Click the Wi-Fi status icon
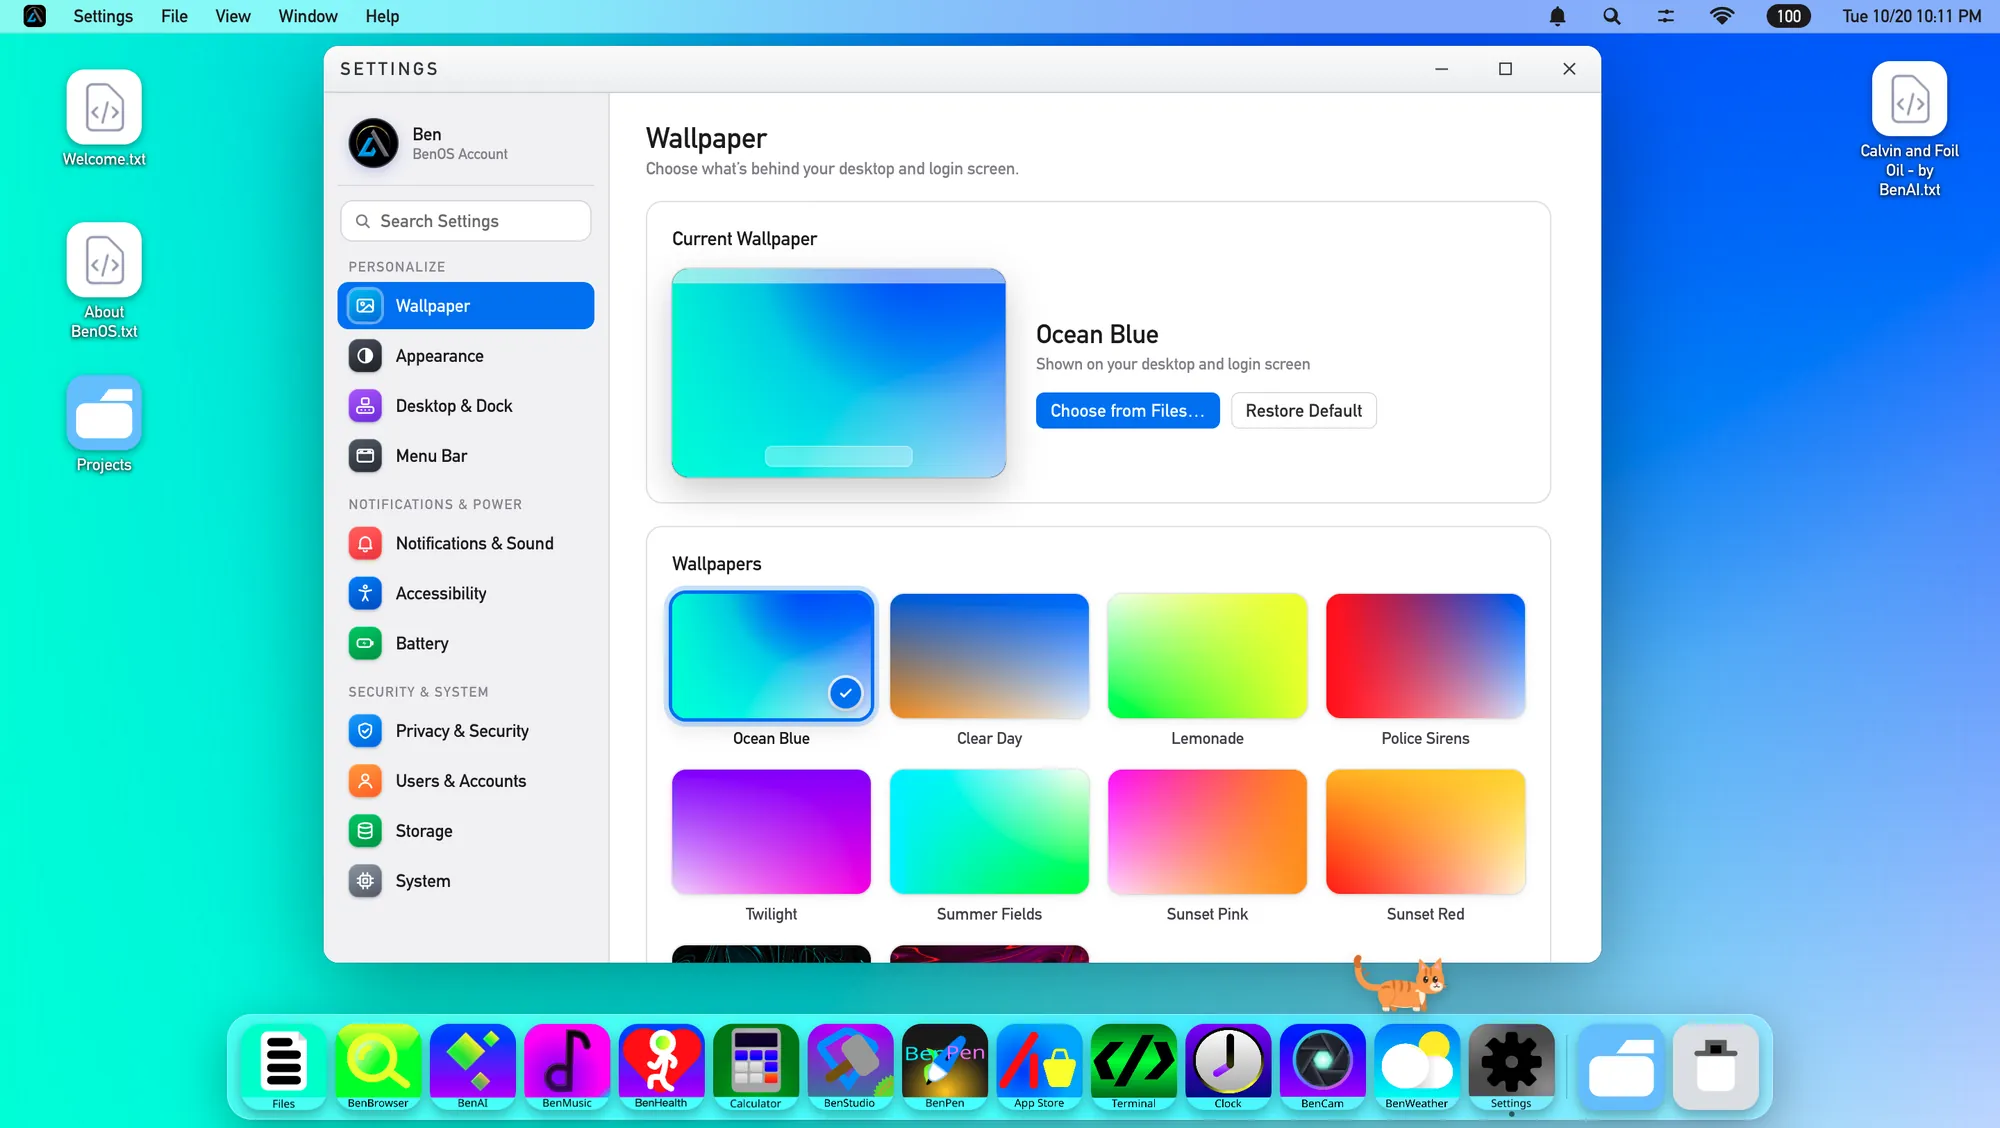 coord(1722,16)
